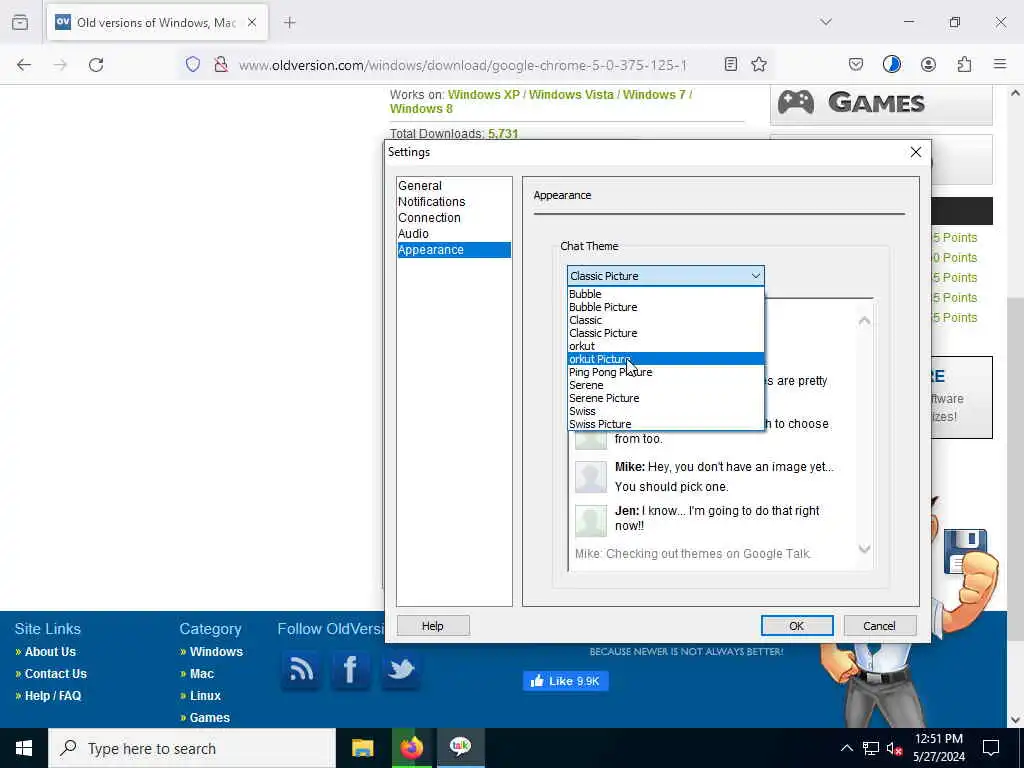The image size is (1024, 768).
Task: Close the Old versions of Windows tab
Action: [252, 23]
